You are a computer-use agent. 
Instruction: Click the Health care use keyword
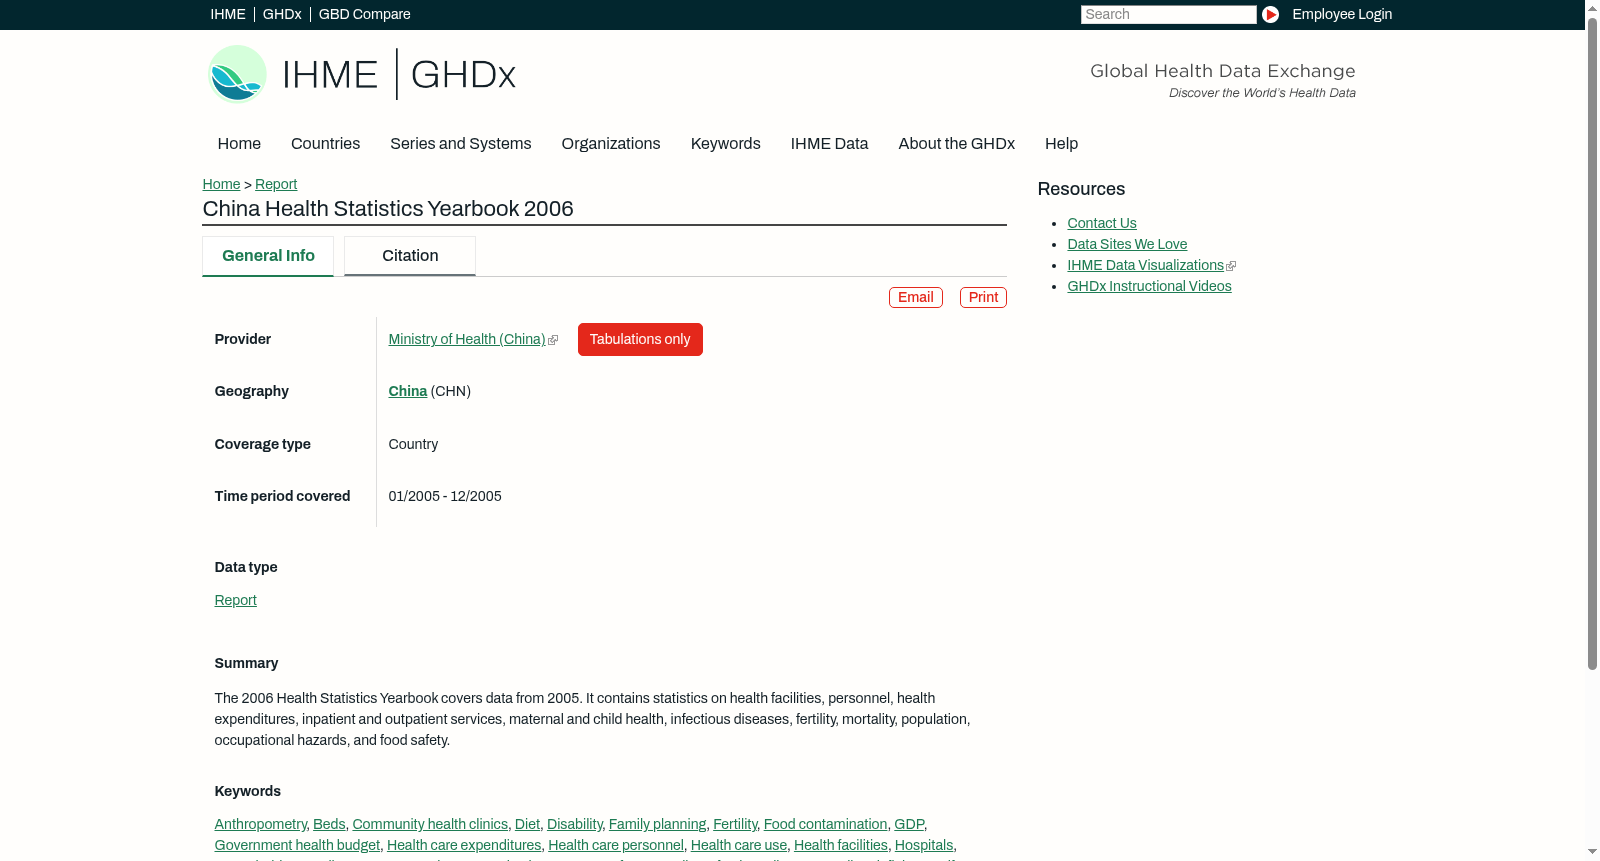(x=739, y=845)
